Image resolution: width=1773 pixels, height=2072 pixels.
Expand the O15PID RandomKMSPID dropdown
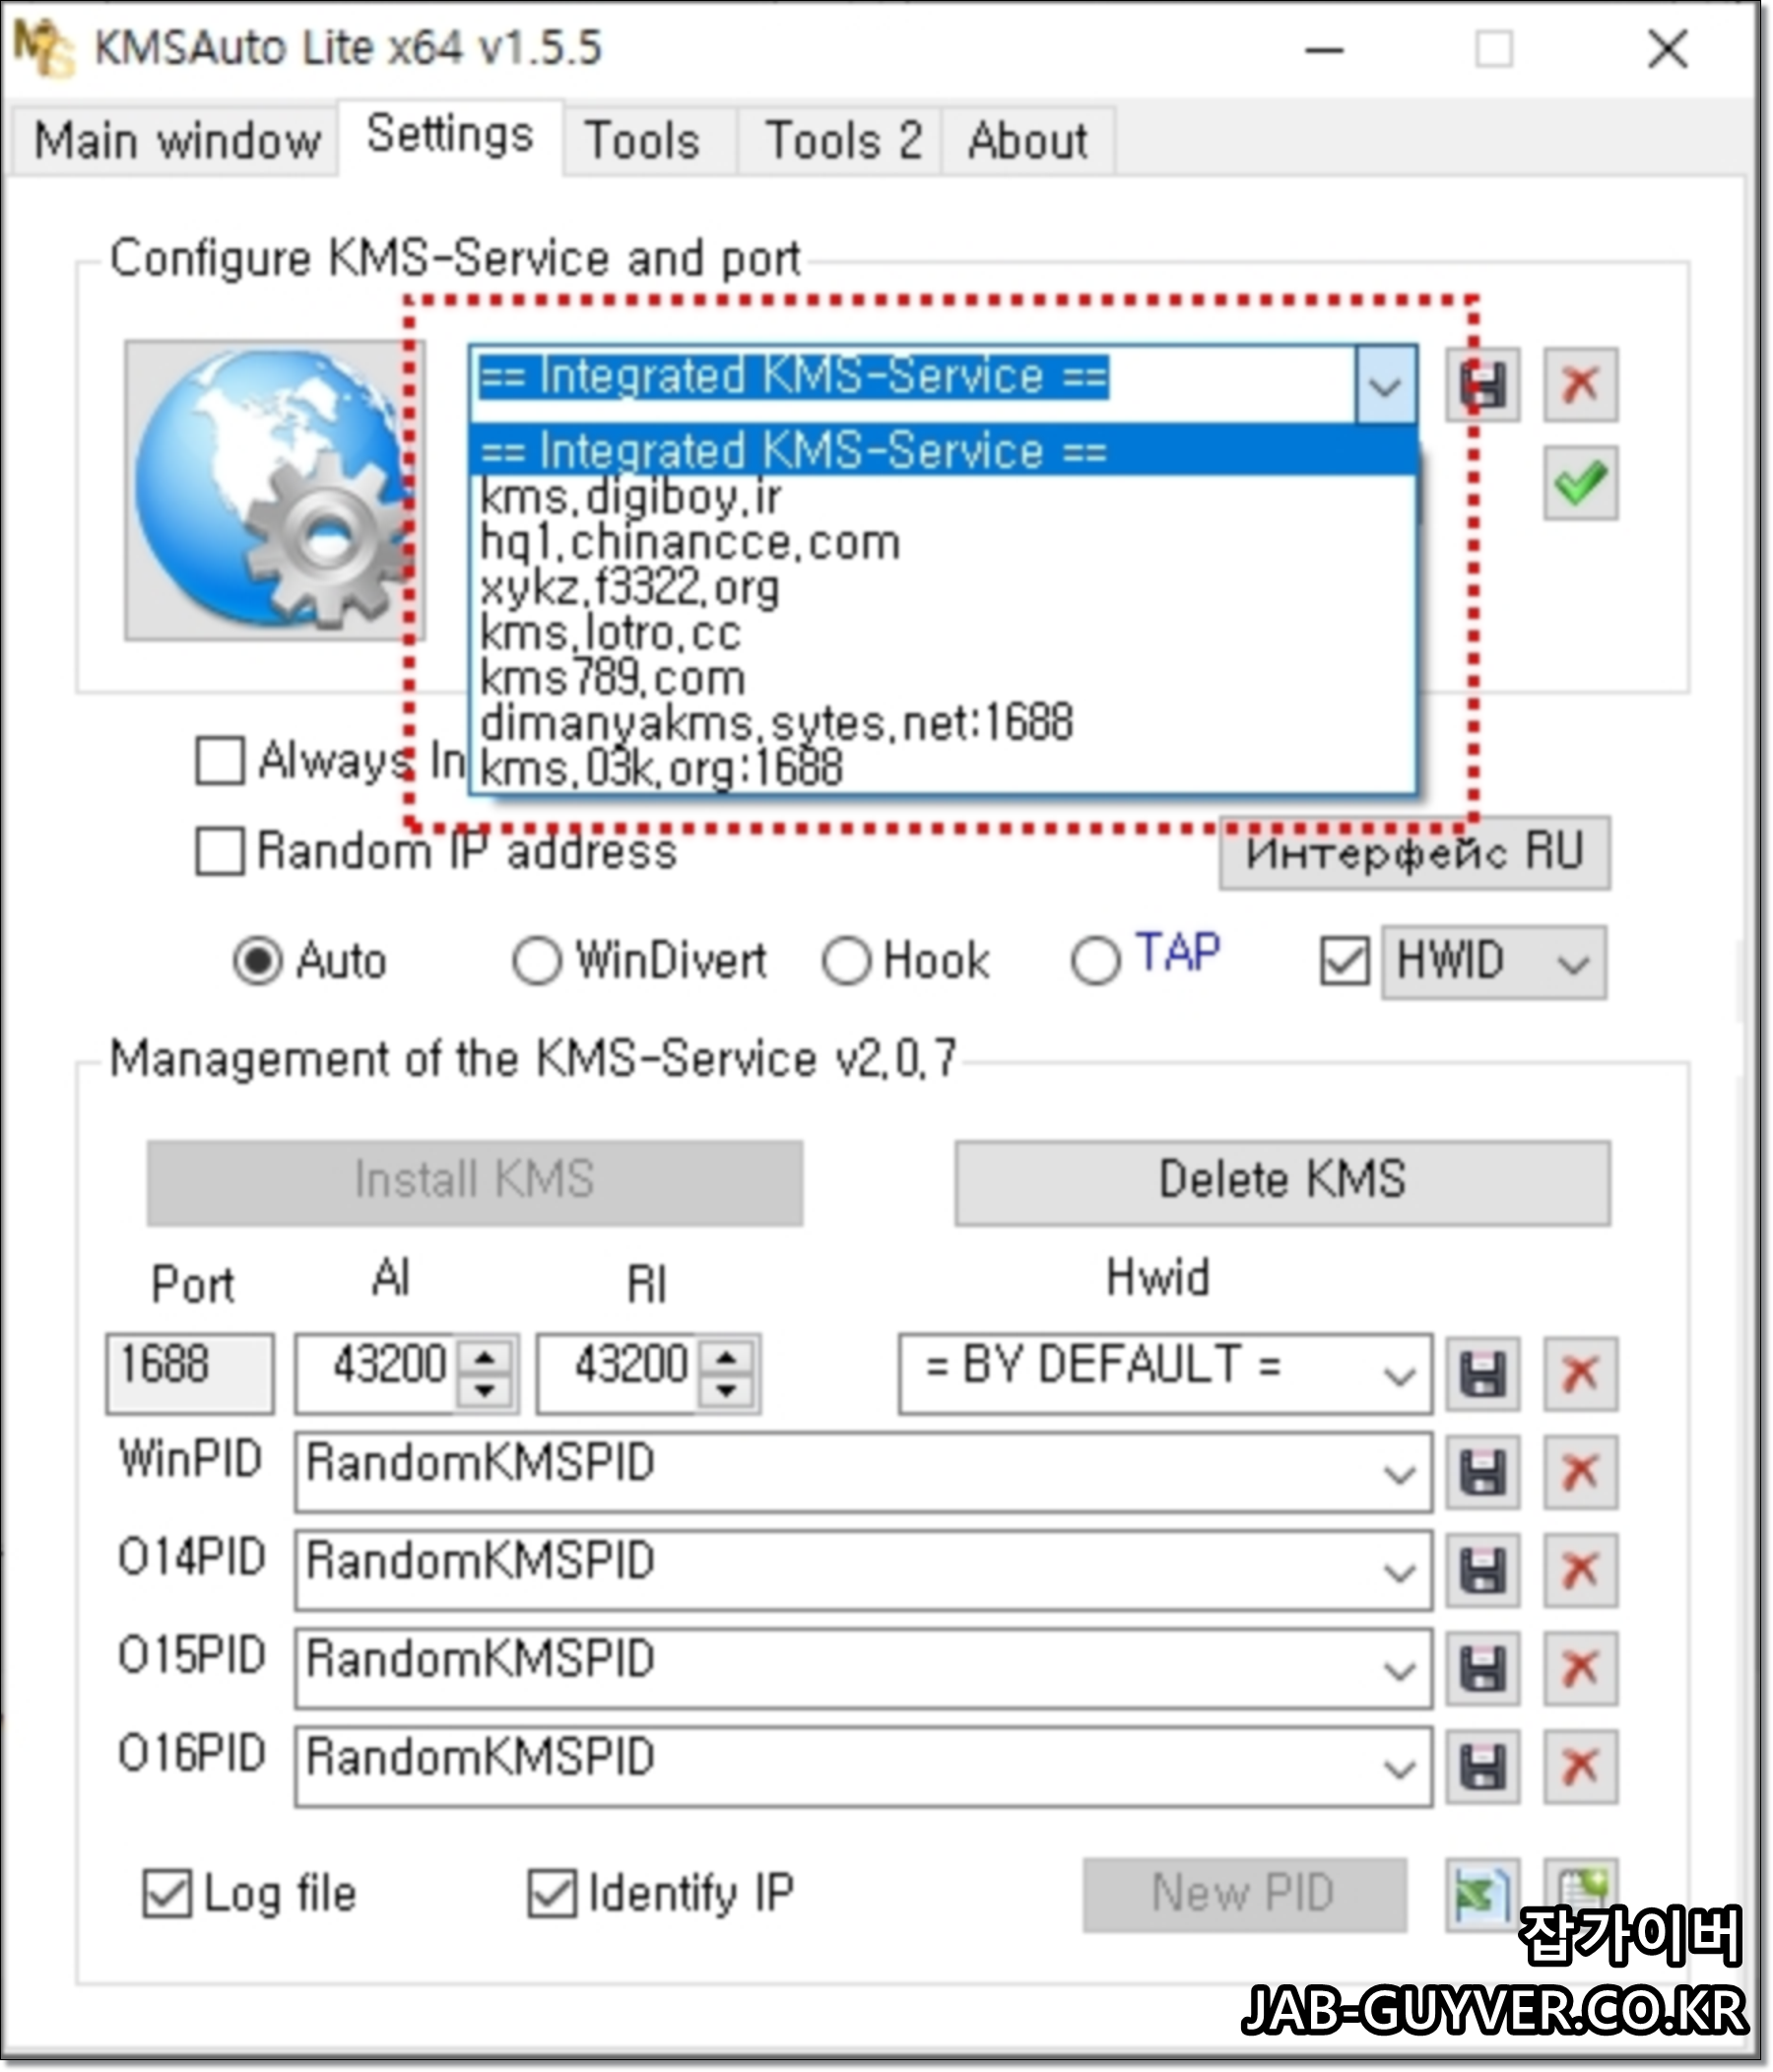[x=1400, y=1670]
